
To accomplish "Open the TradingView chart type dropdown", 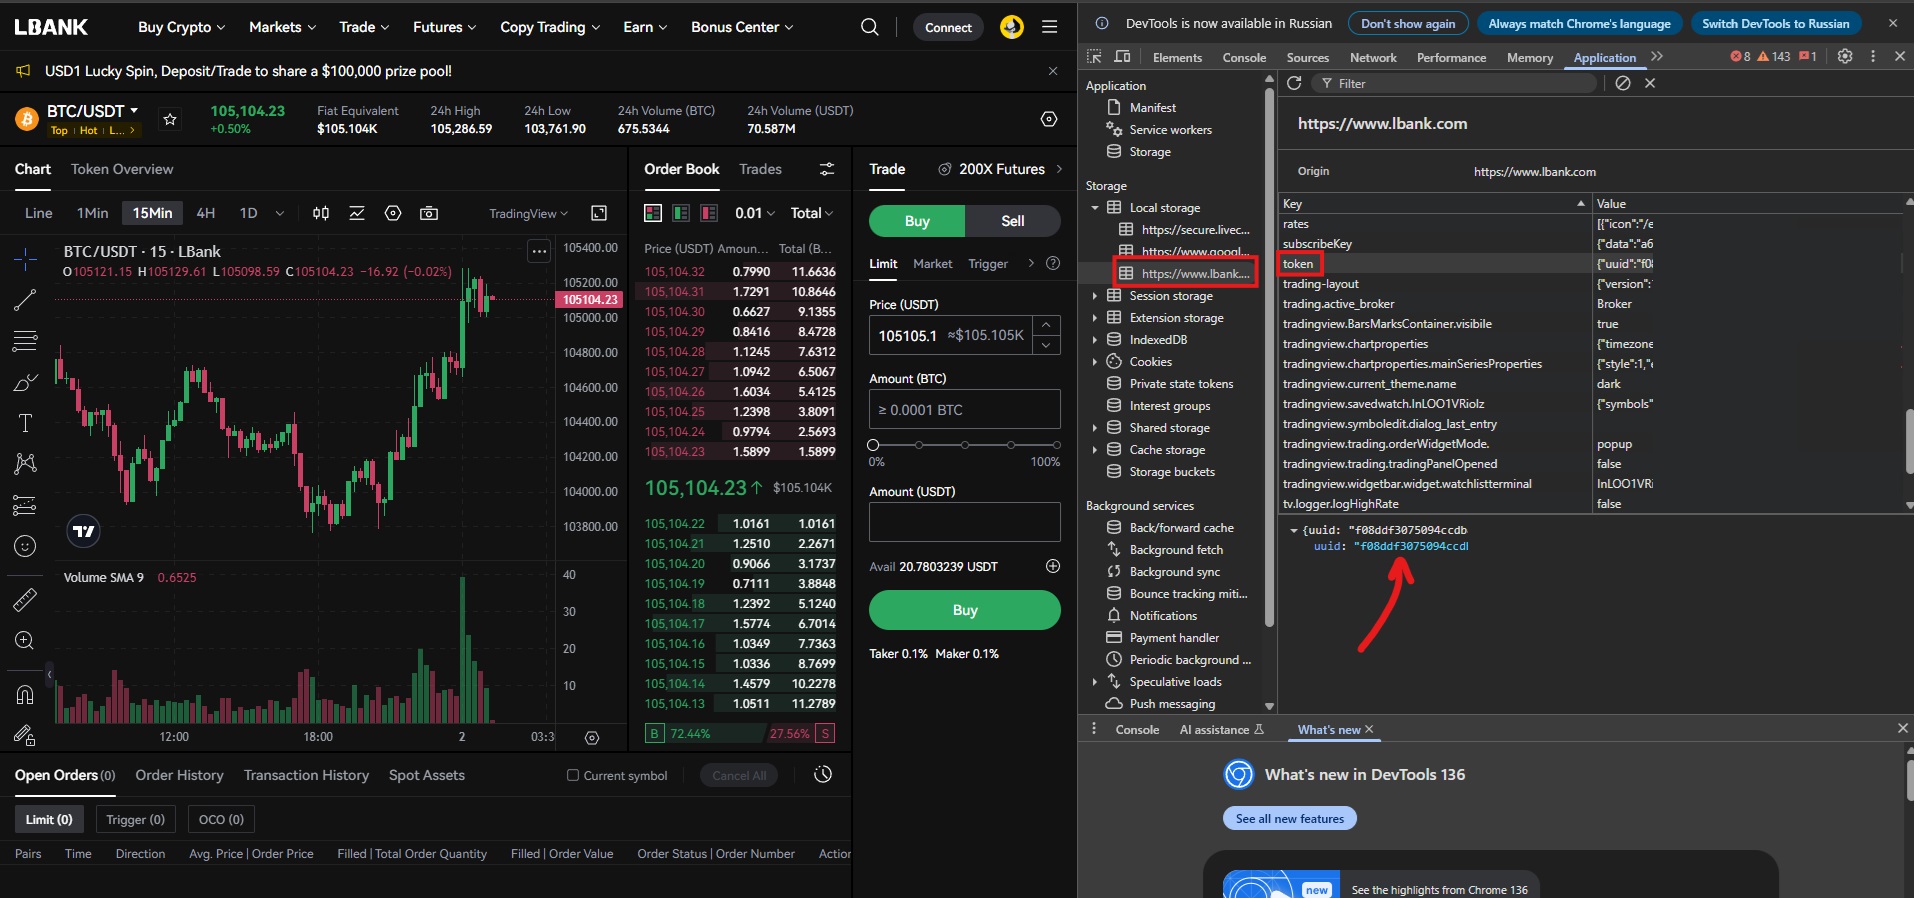I will [x=528, y=213].
